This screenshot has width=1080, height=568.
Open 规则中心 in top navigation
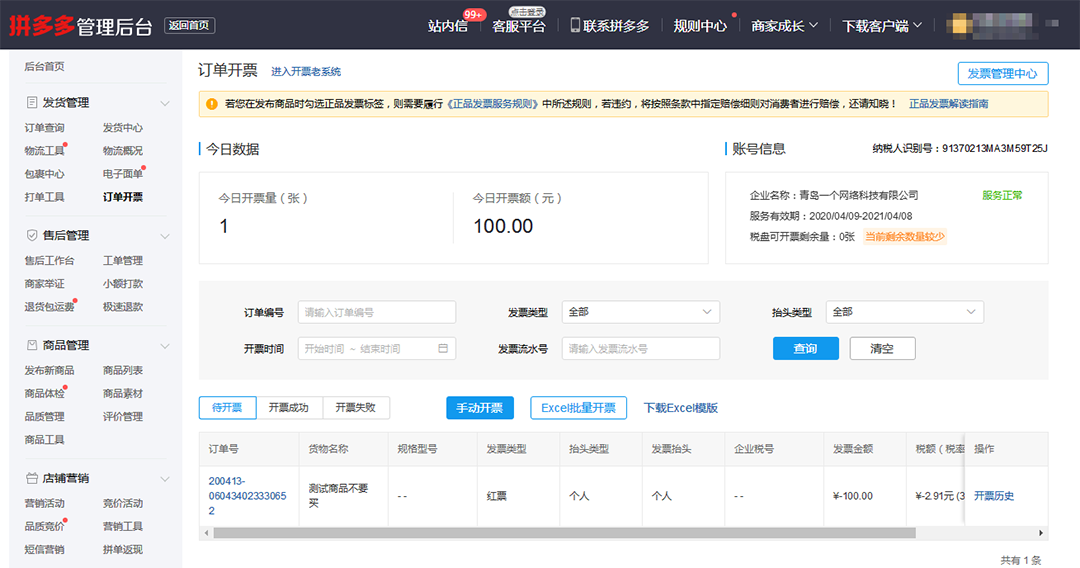click(700, 26)
